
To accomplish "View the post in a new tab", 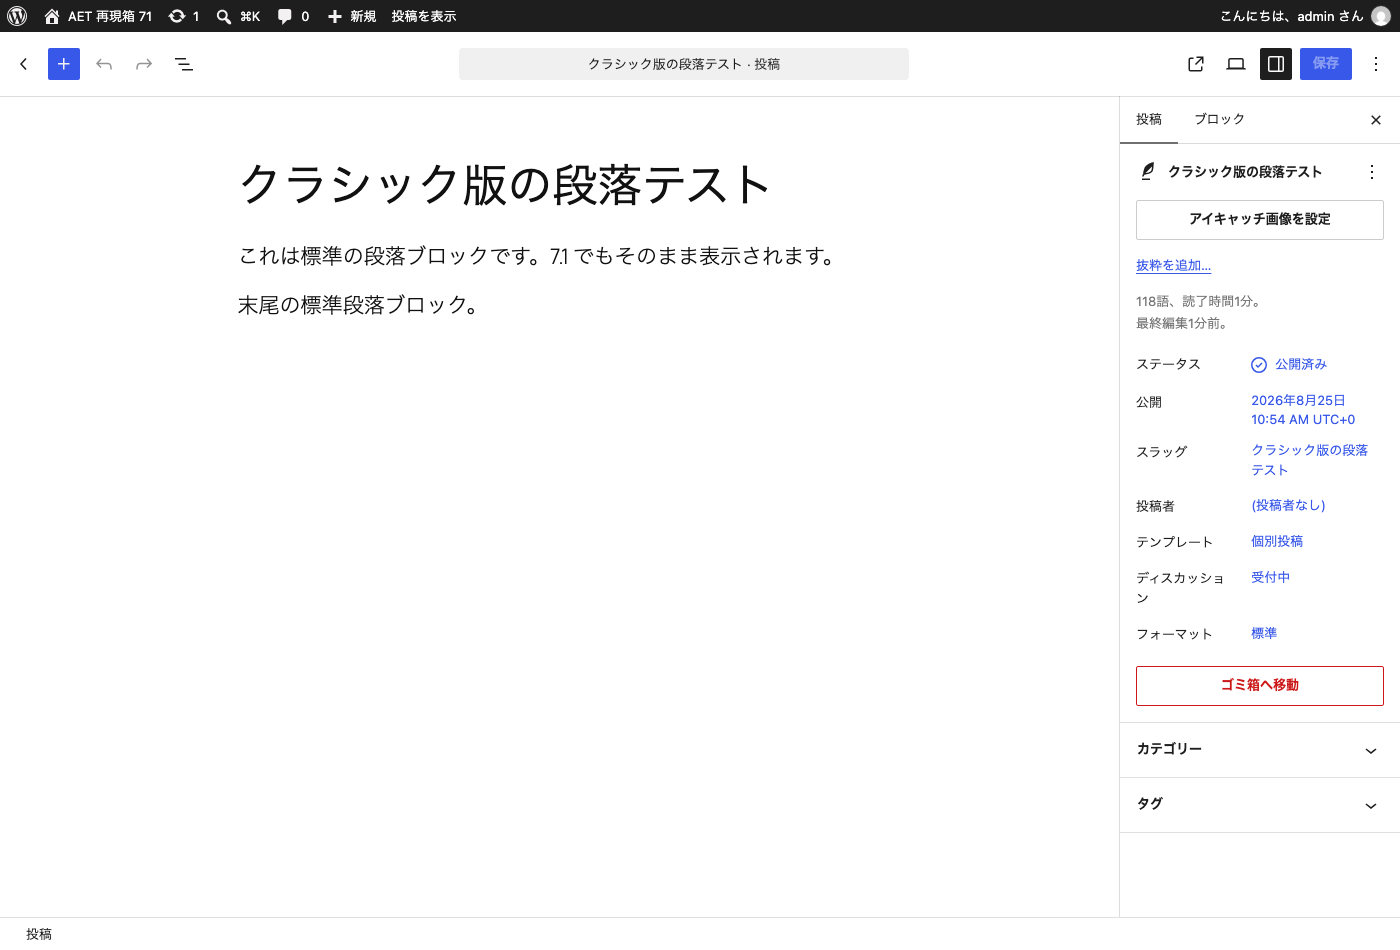I will tap(1196, 64).
